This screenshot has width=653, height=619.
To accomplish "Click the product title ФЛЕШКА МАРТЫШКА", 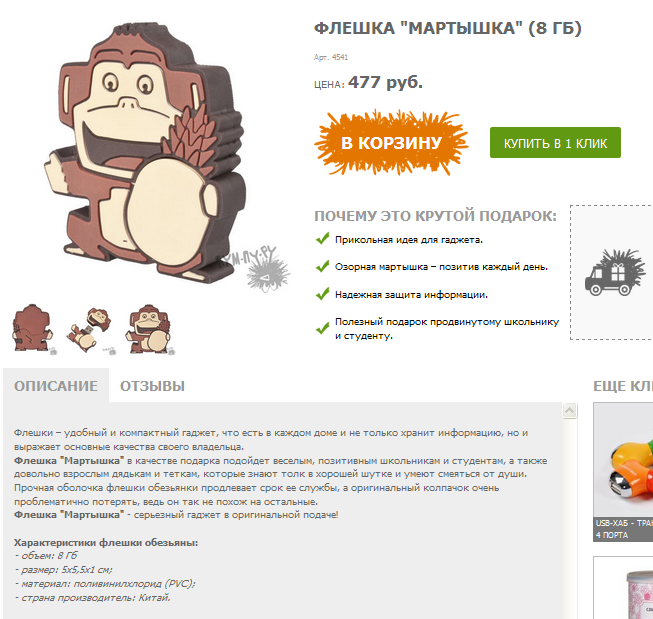I will [448, 28].
